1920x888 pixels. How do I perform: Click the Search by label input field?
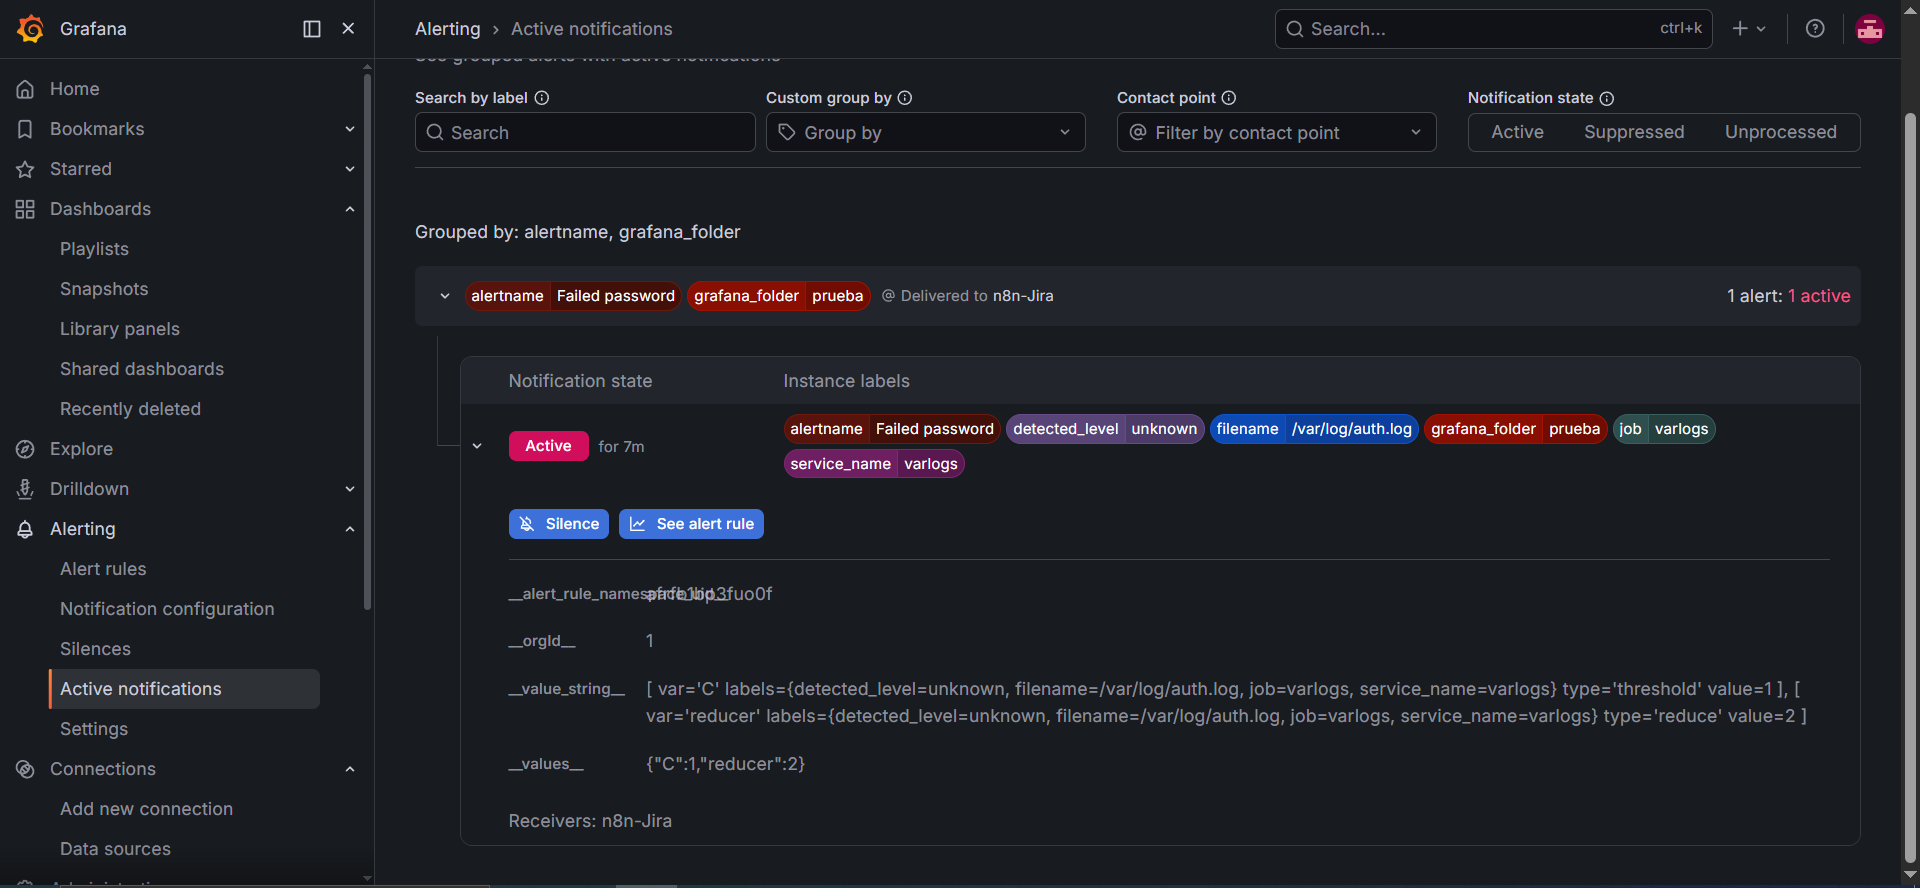(585, 132)
